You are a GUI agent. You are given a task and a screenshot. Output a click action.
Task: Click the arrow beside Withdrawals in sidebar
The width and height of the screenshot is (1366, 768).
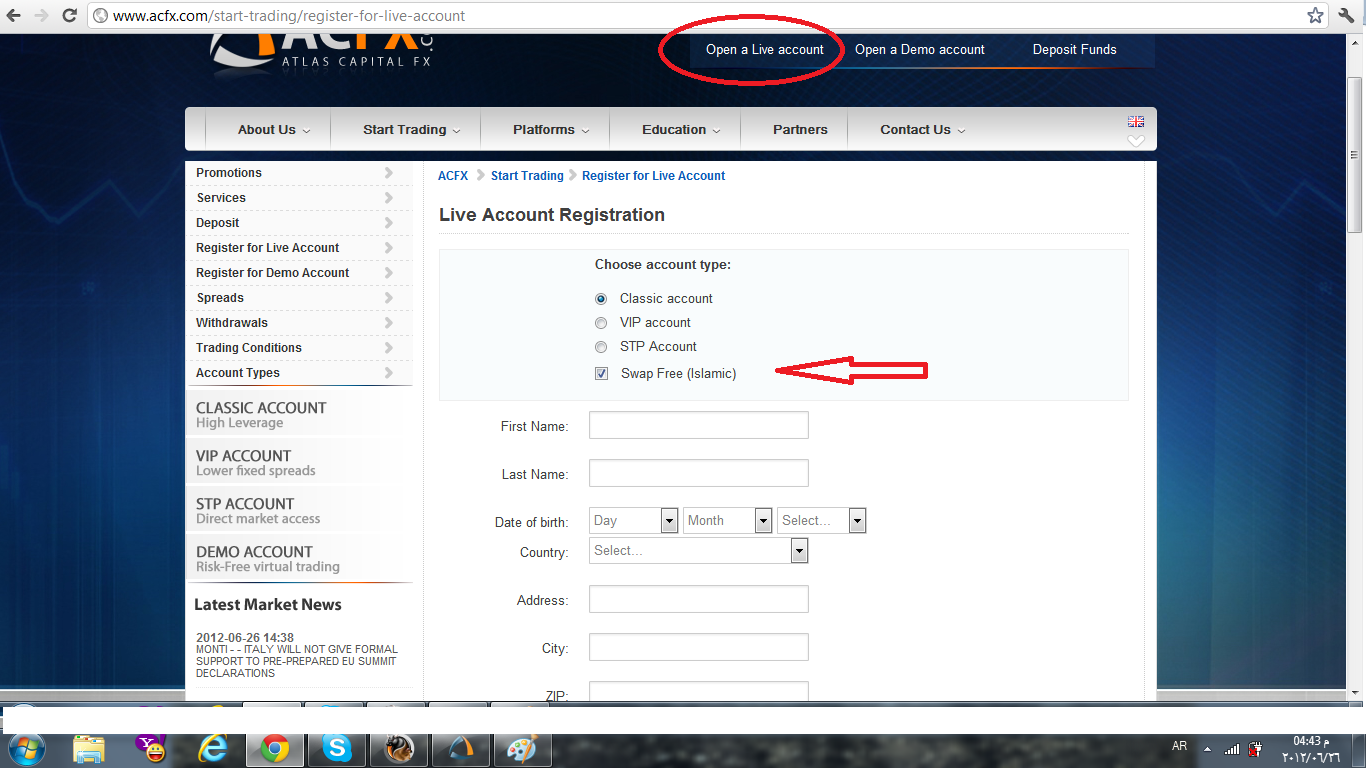389,323
